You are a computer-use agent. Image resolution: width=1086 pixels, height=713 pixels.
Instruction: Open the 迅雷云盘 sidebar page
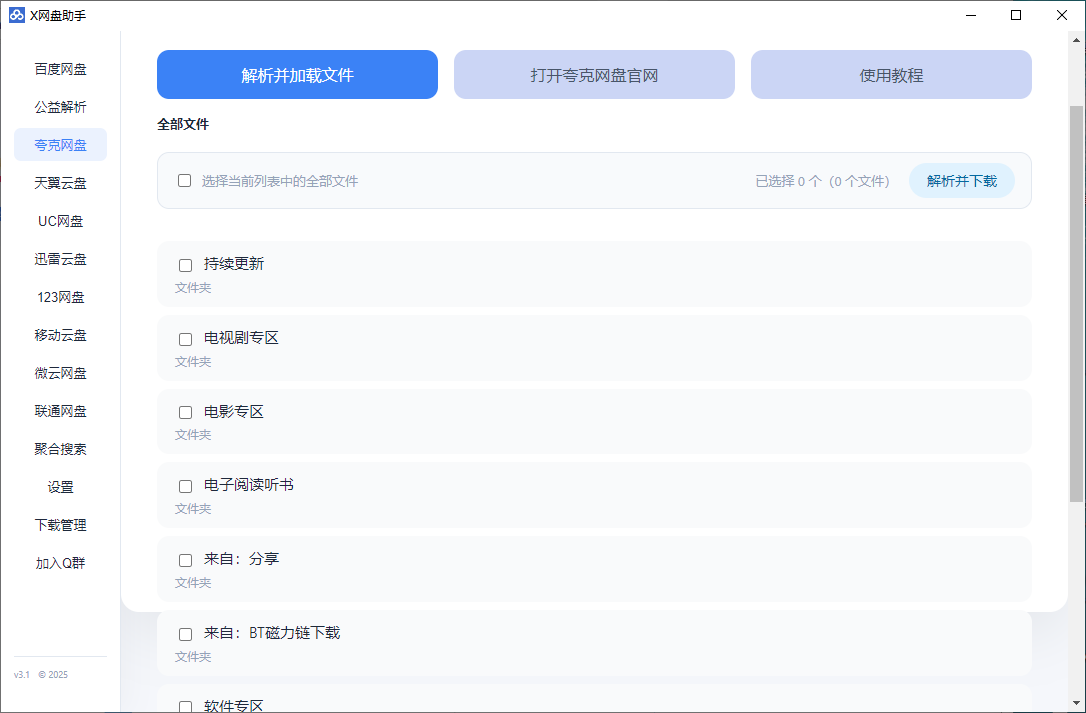[x=60, y=259]
